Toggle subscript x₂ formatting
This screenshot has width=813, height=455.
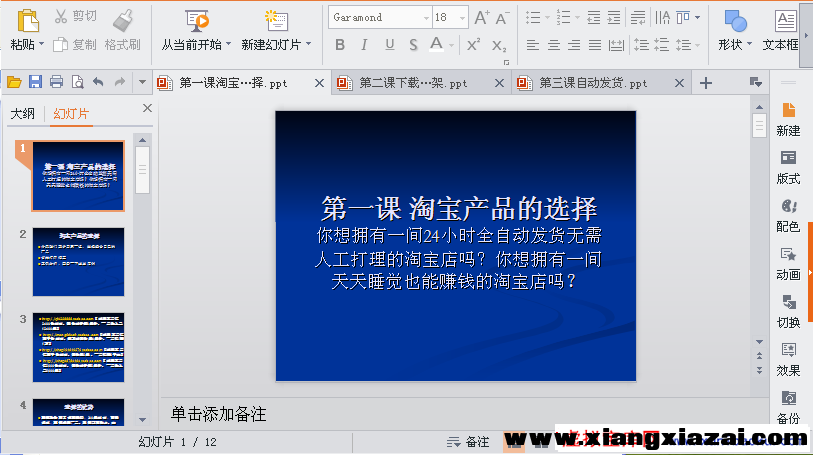click(499, 46)
